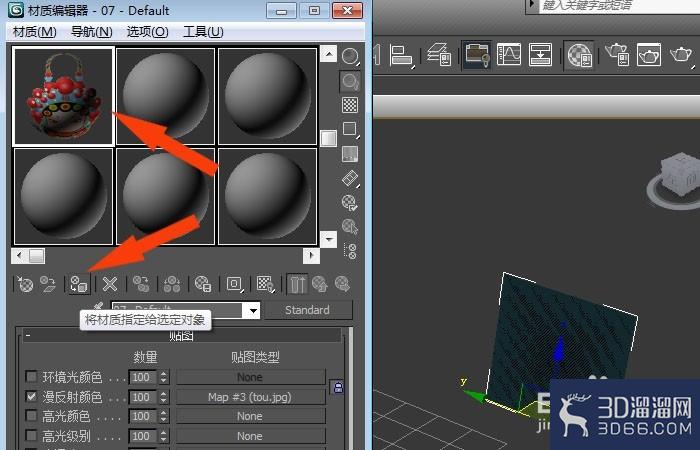Click the sample slots scroll right arrow

coord(311,256)
